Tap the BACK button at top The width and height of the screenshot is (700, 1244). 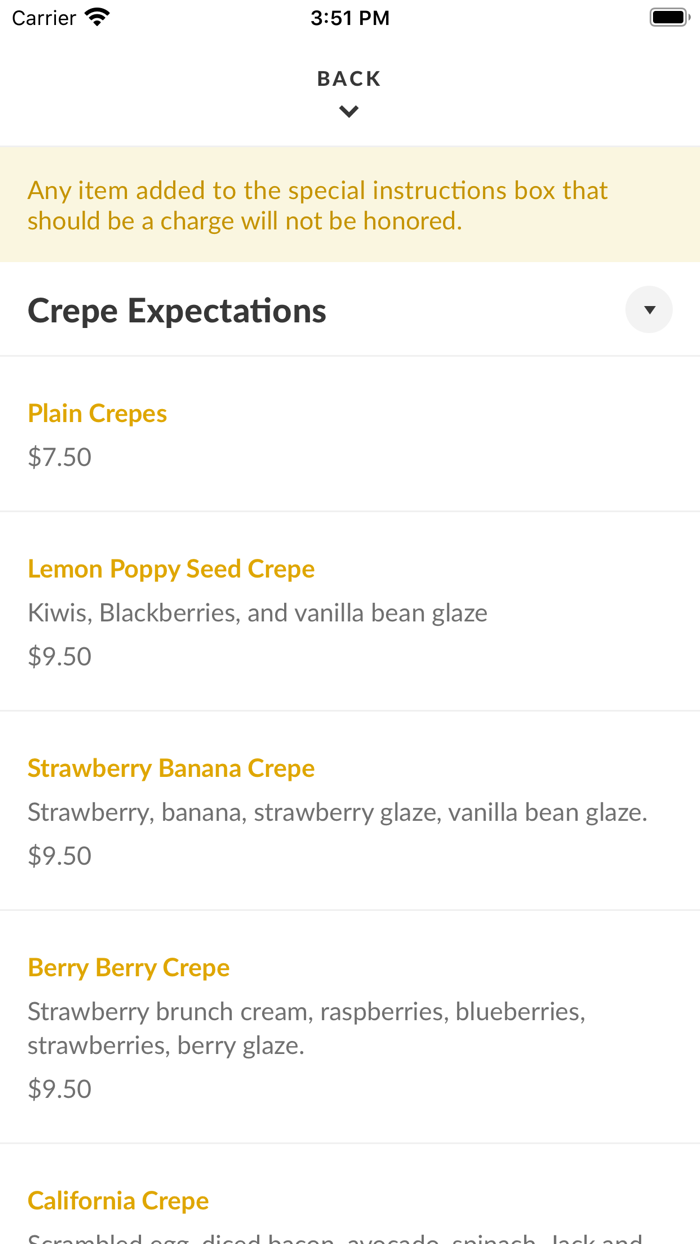tap(349, 79)
